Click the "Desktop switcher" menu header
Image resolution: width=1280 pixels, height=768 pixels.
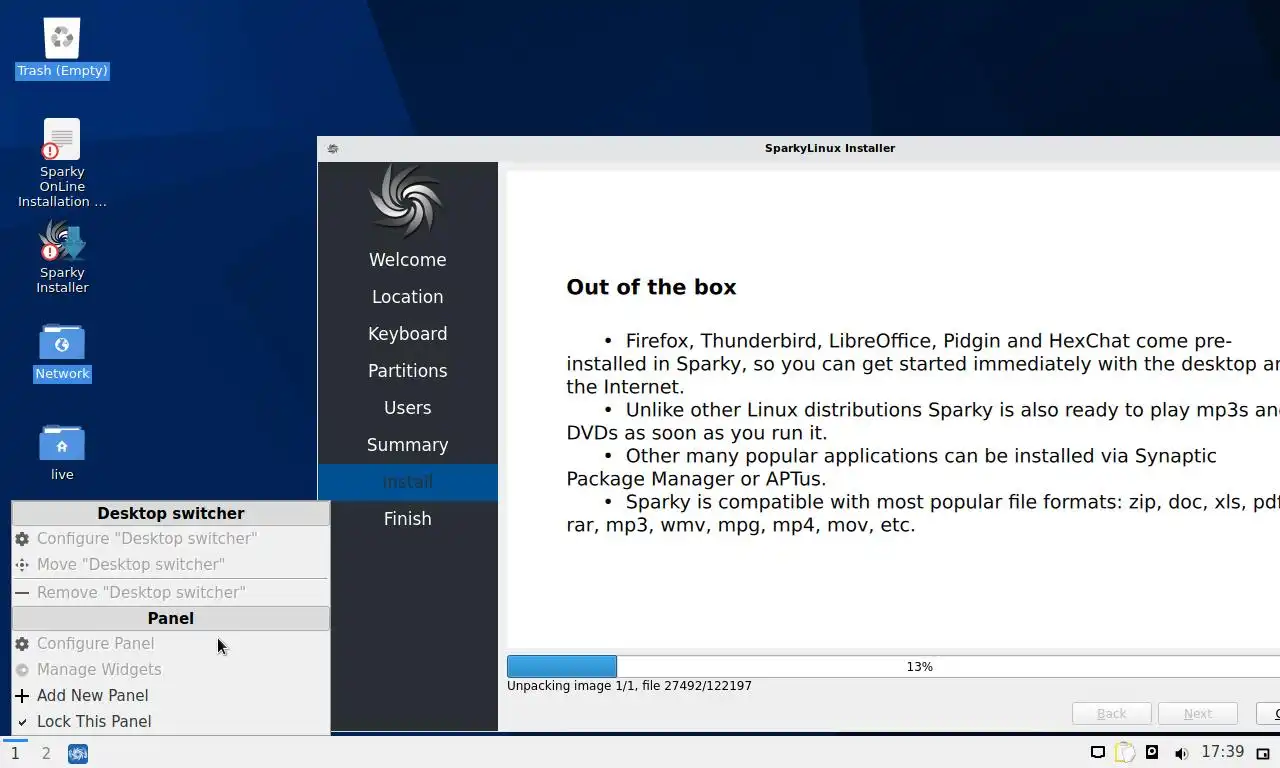[x=171, y=513]
